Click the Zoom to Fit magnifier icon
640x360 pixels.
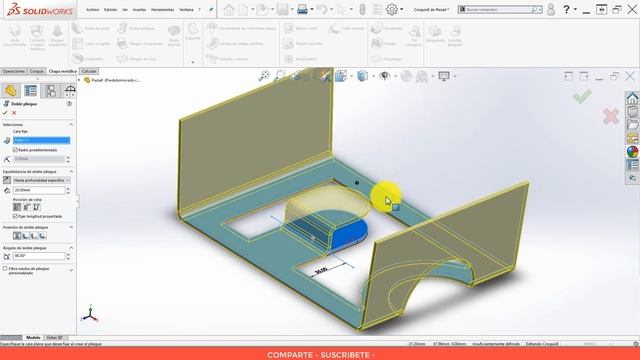coord(264,76)
